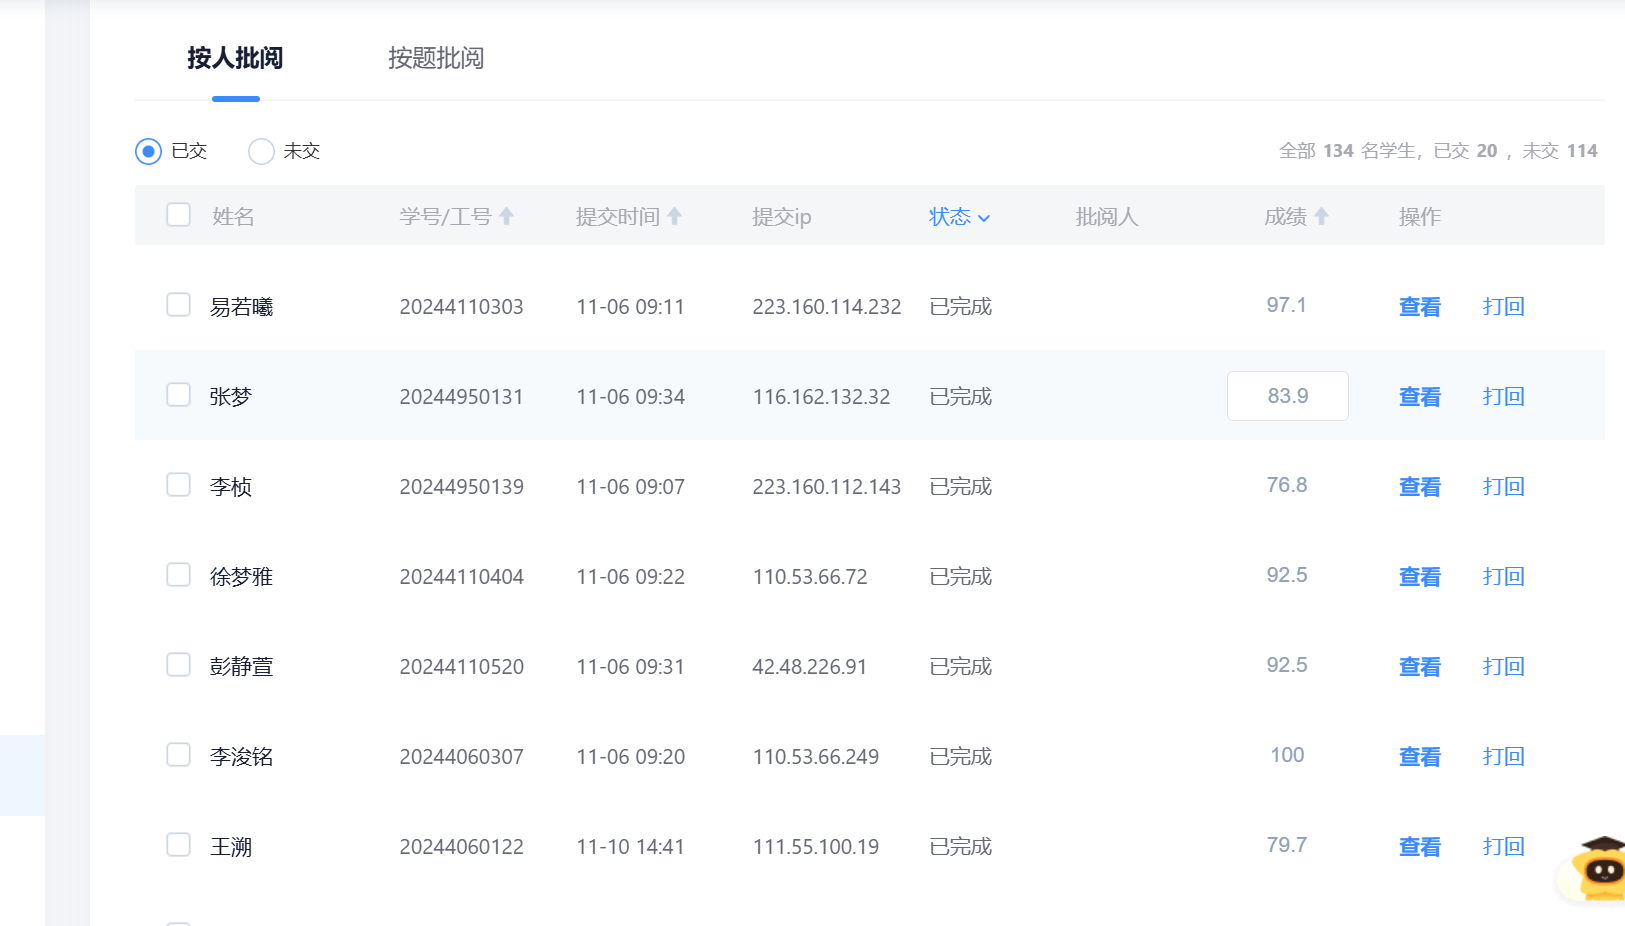Select the 未交 radio button
This screenshot has height=926, width=1625.
click(261, 151)
